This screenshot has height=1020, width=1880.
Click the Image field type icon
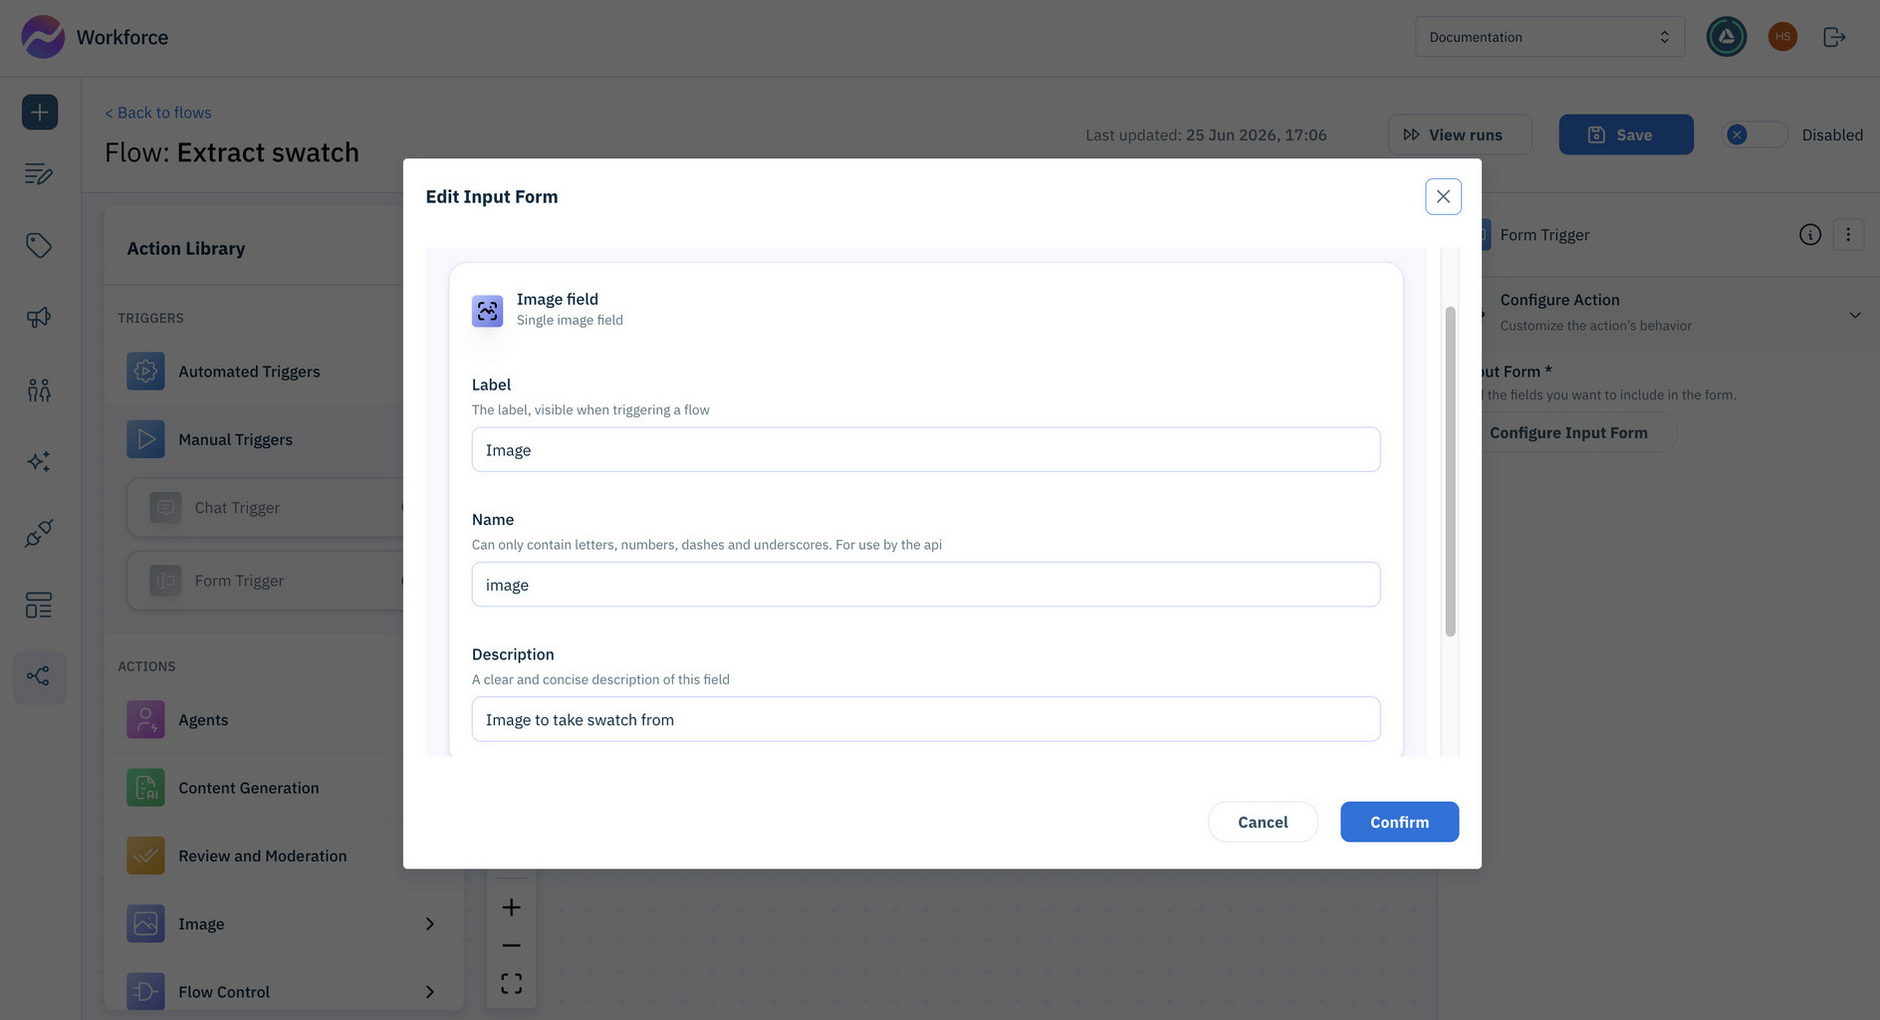coord(487,311)
